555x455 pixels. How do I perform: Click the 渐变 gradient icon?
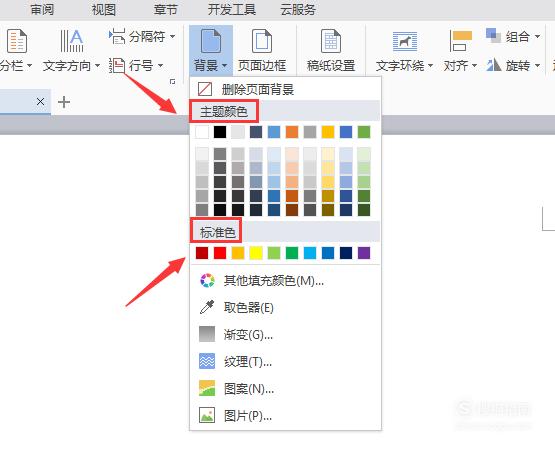coord(207,334)
